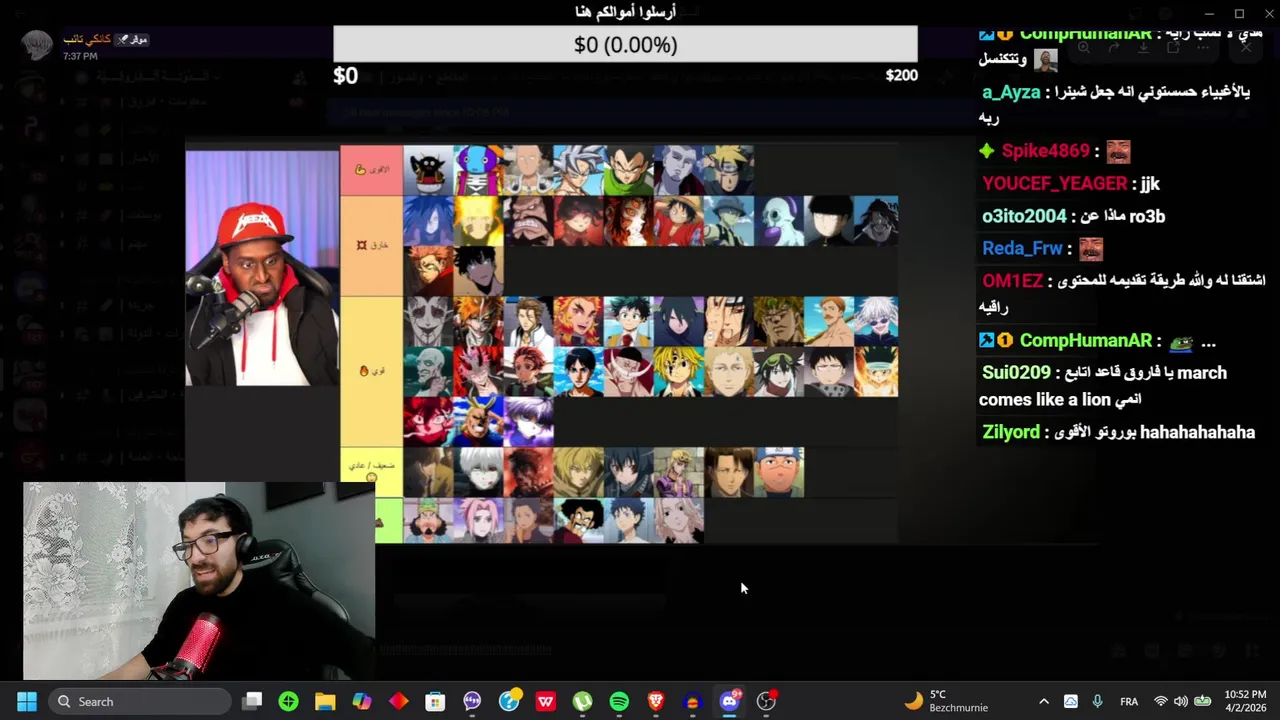Image resolution: width=1280 pixels, height=720 pixels.
Task: Select Boruto thumbnail in top tier
Action: [x=728, y=170]
